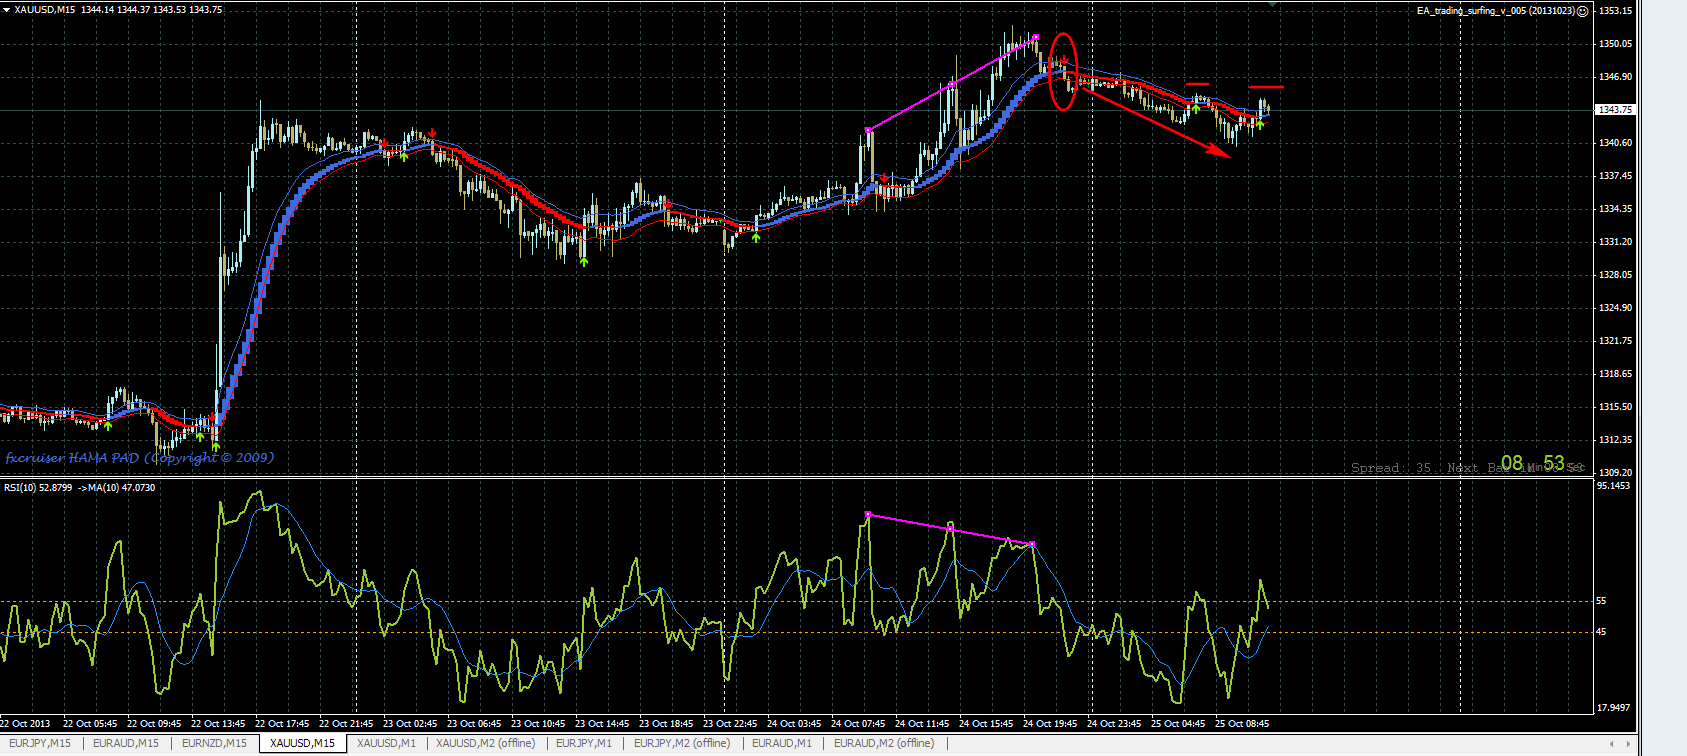Click the chart shift triangle marker
The image size is (1687, 756).
(1272, 4)
